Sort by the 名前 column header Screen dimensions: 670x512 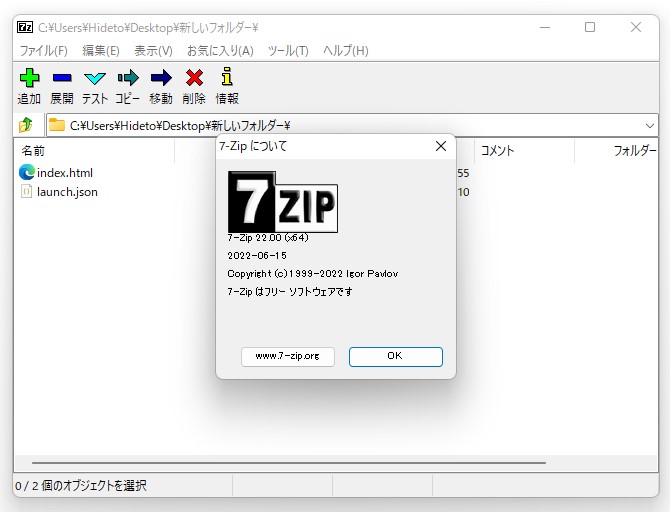coord(94,150)
